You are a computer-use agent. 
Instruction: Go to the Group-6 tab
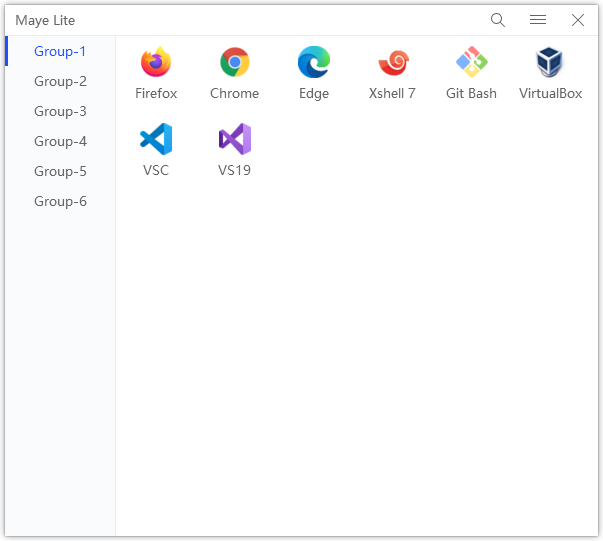pos(60,201)
